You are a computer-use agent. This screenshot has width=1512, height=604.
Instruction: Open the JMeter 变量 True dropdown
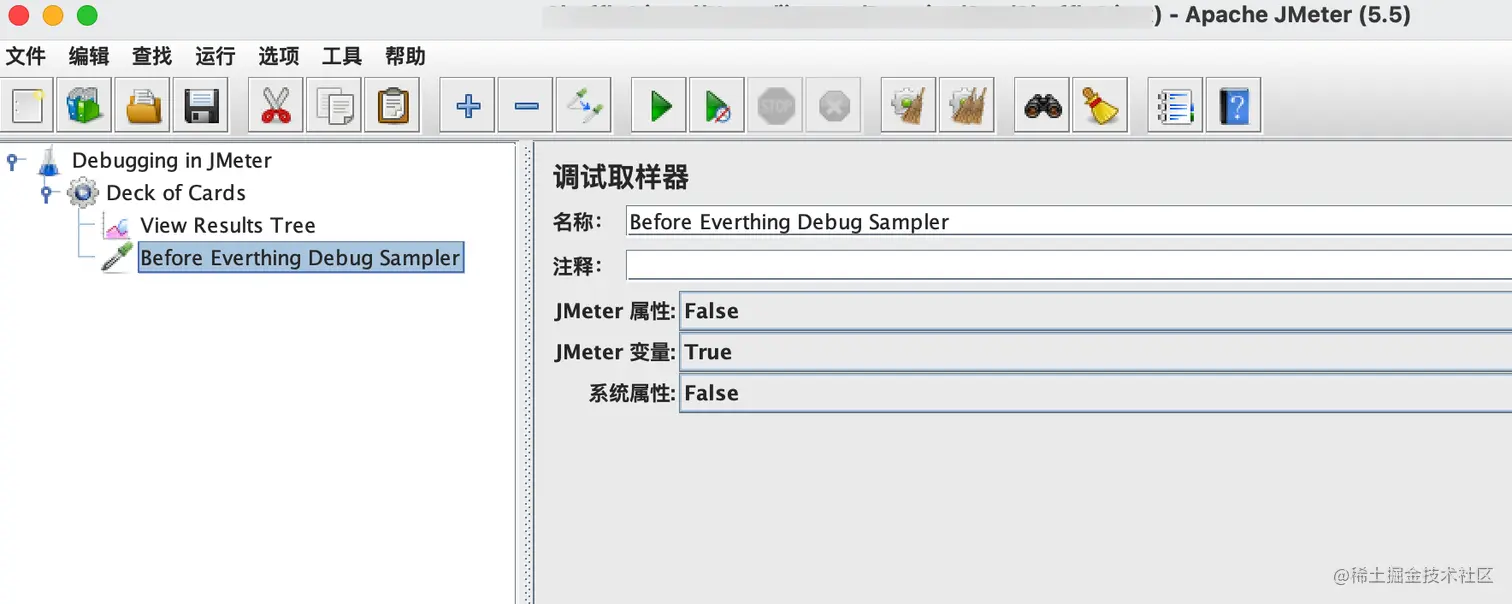point(1095,352)
